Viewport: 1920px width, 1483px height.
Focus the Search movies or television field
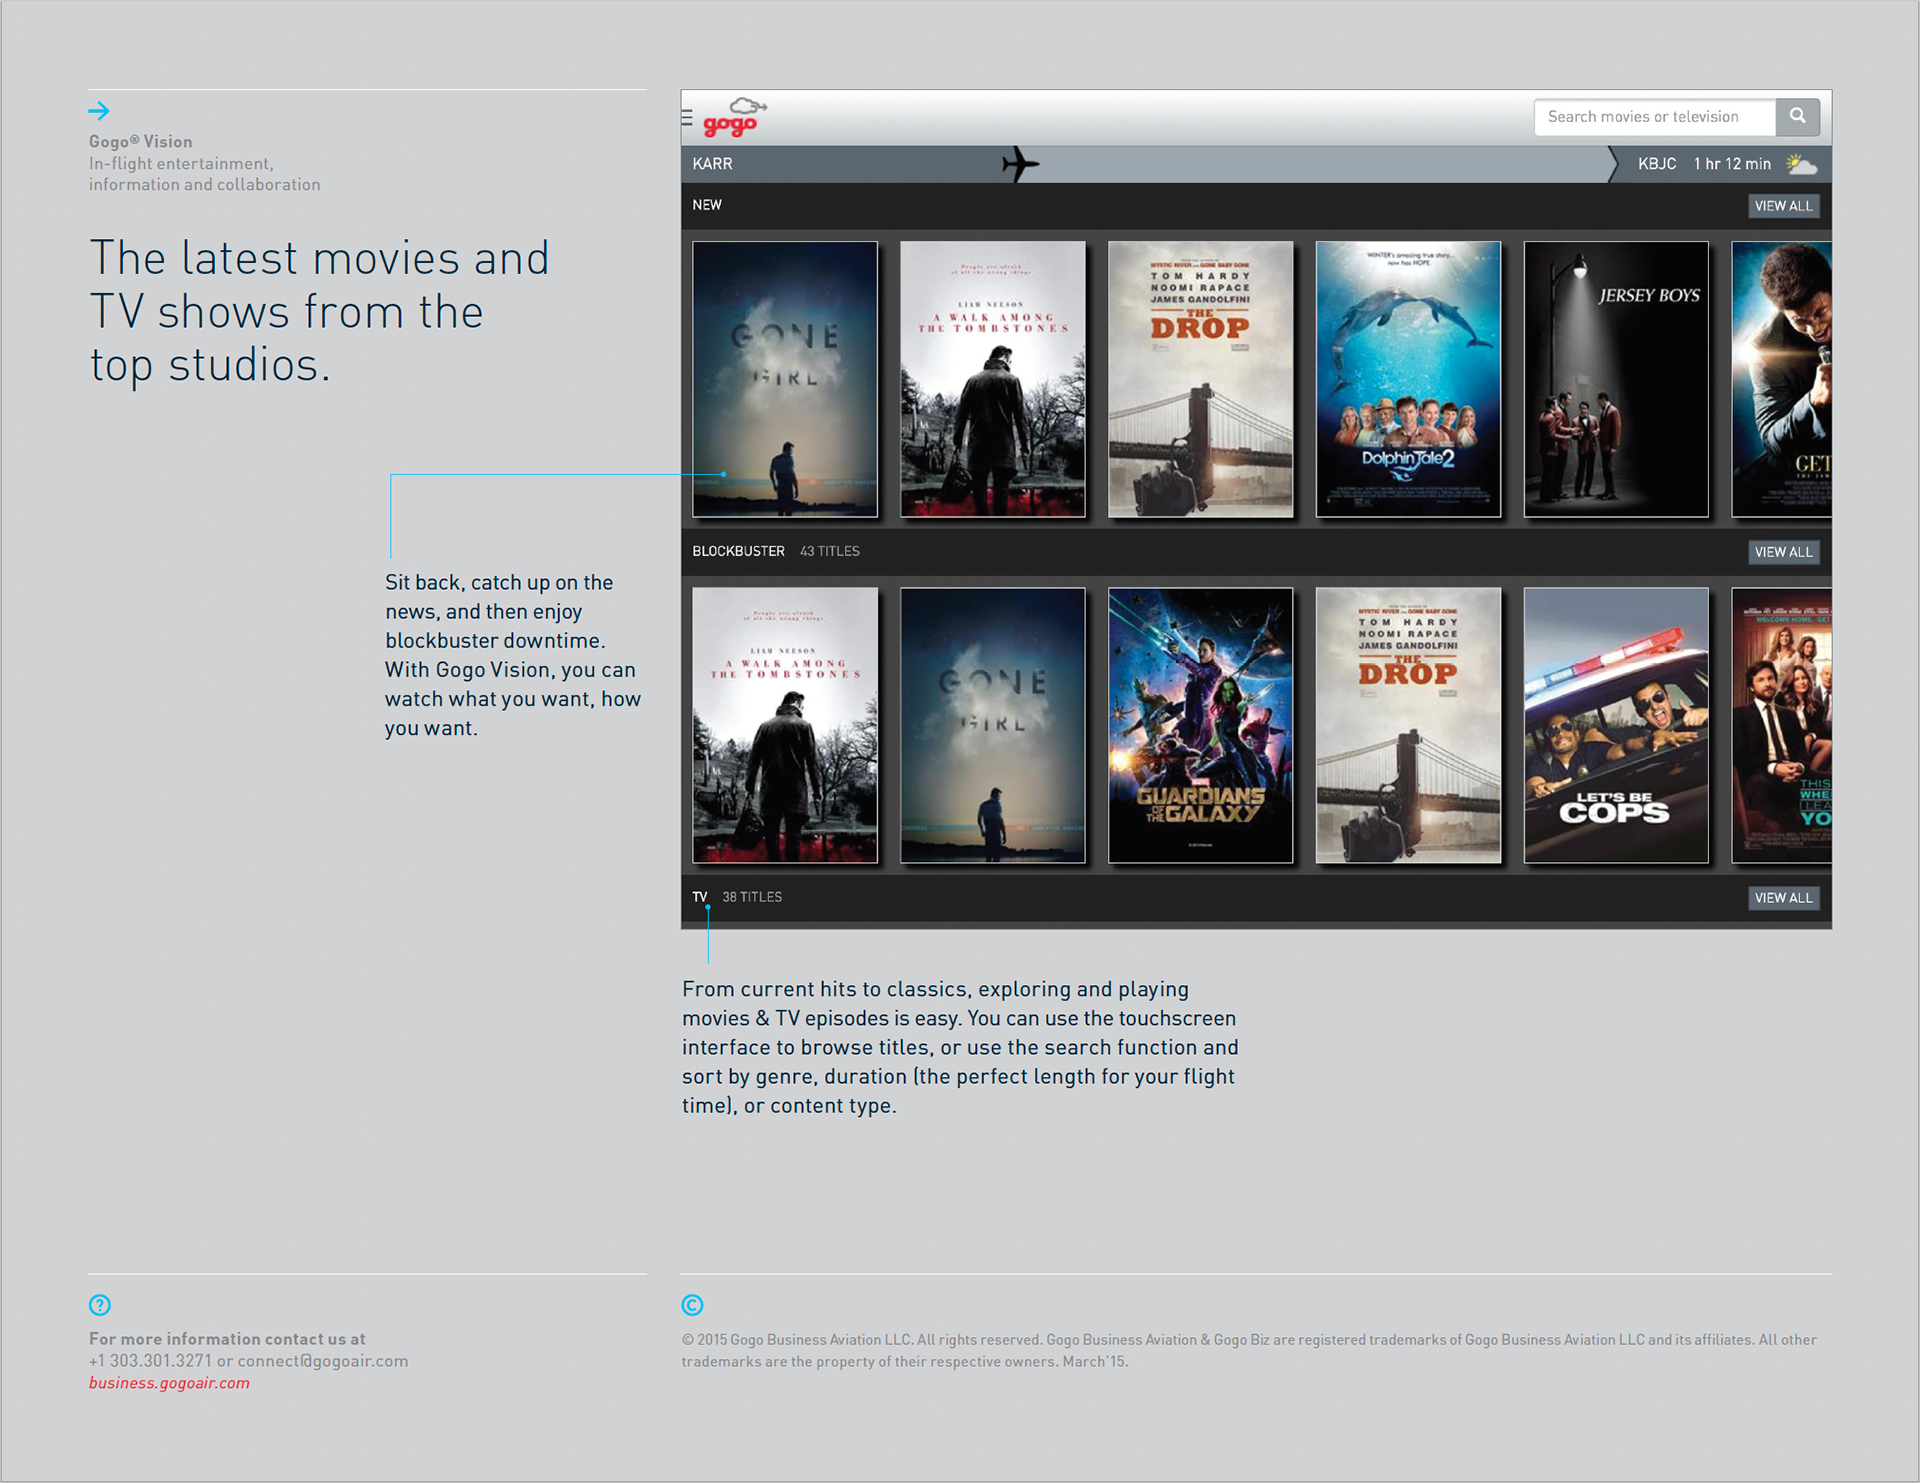coord(1655,117)
